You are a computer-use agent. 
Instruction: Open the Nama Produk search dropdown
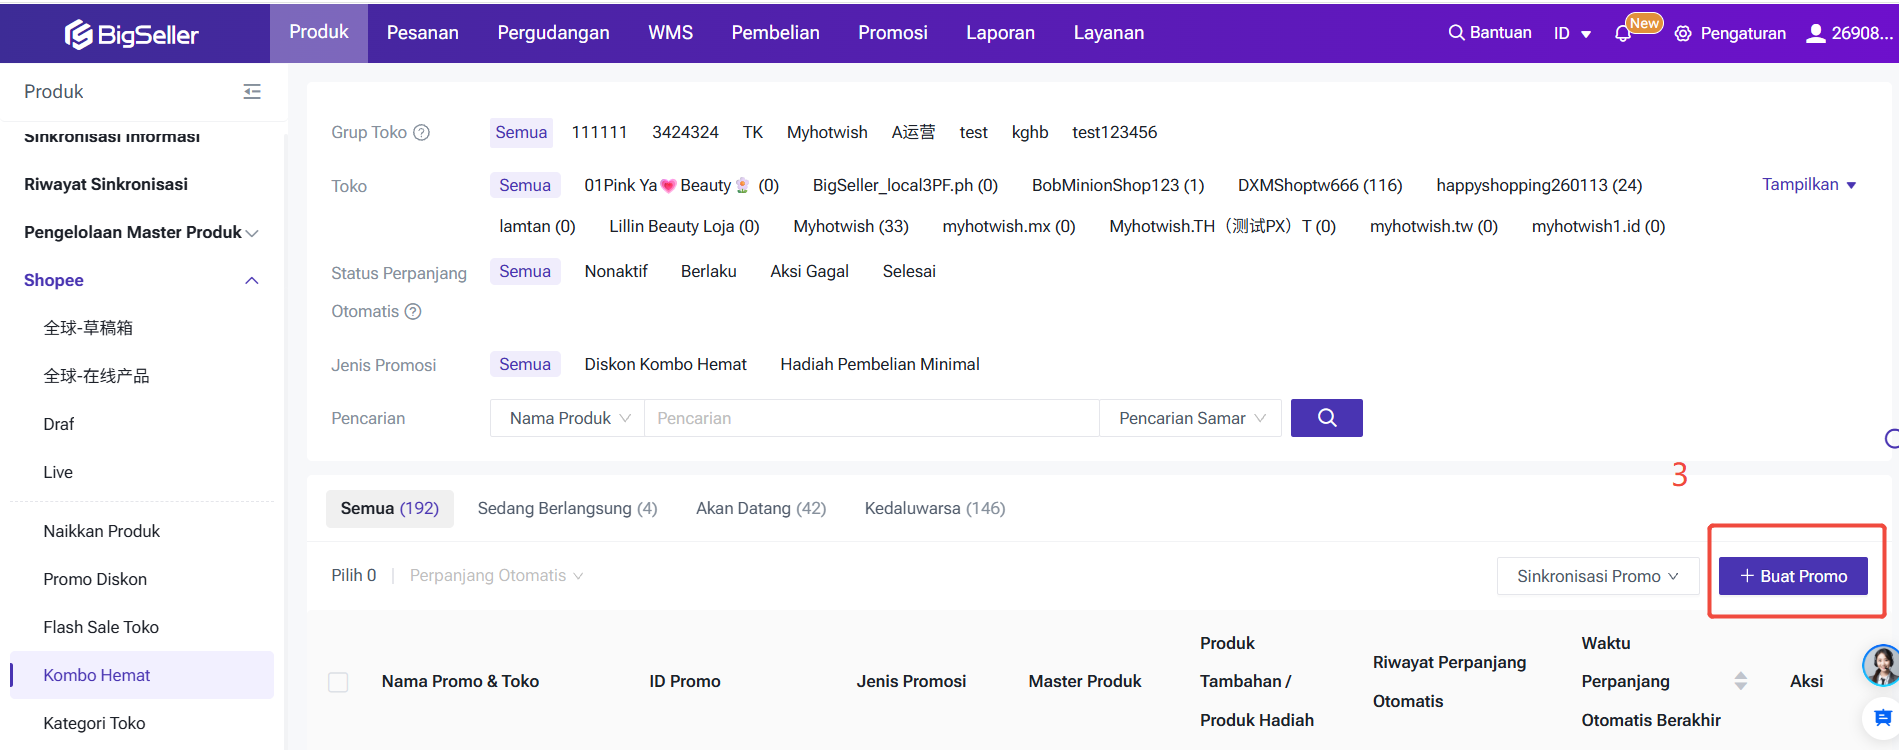[x=568, y=418]
